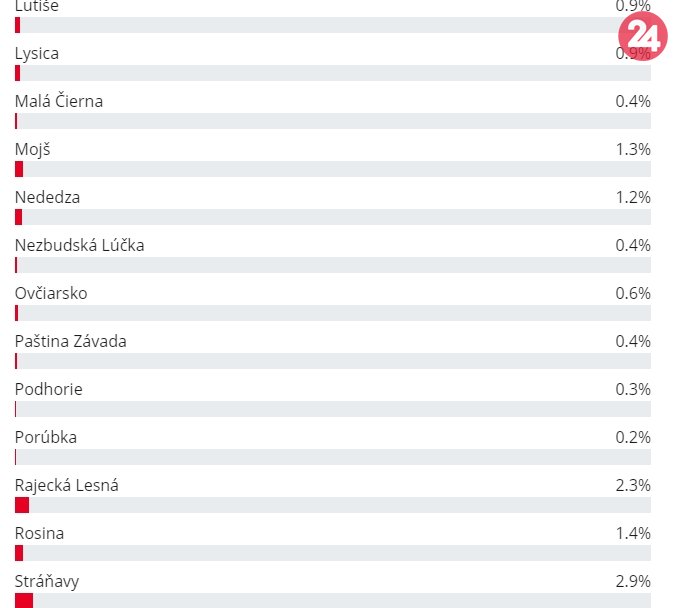The image size is (681, 608).
Task: Click the red Stráňavy progress bar
Action: click(24, 600)
